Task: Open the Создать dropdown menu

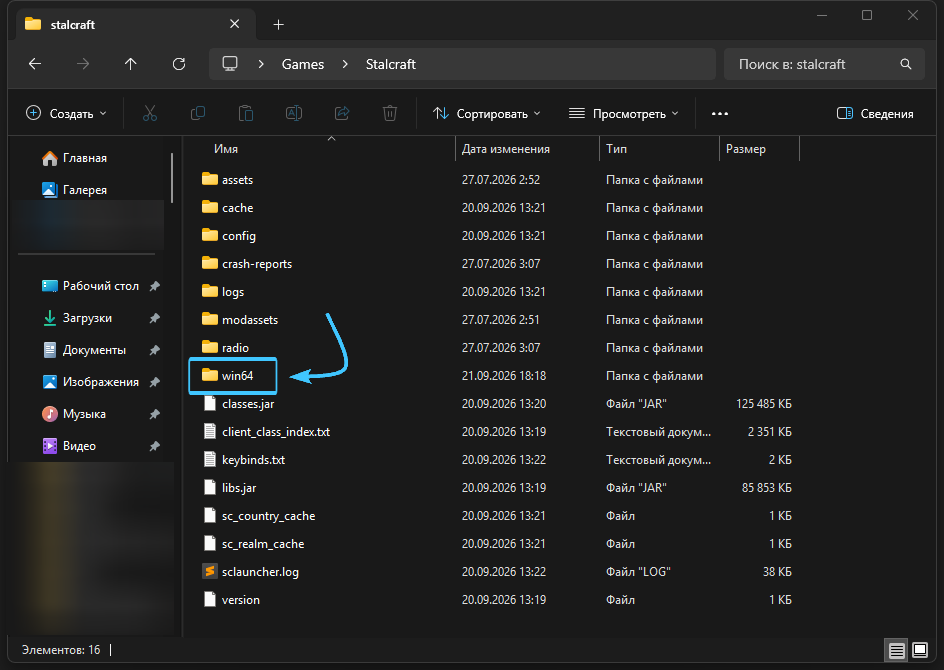Action: coord(66,114)
